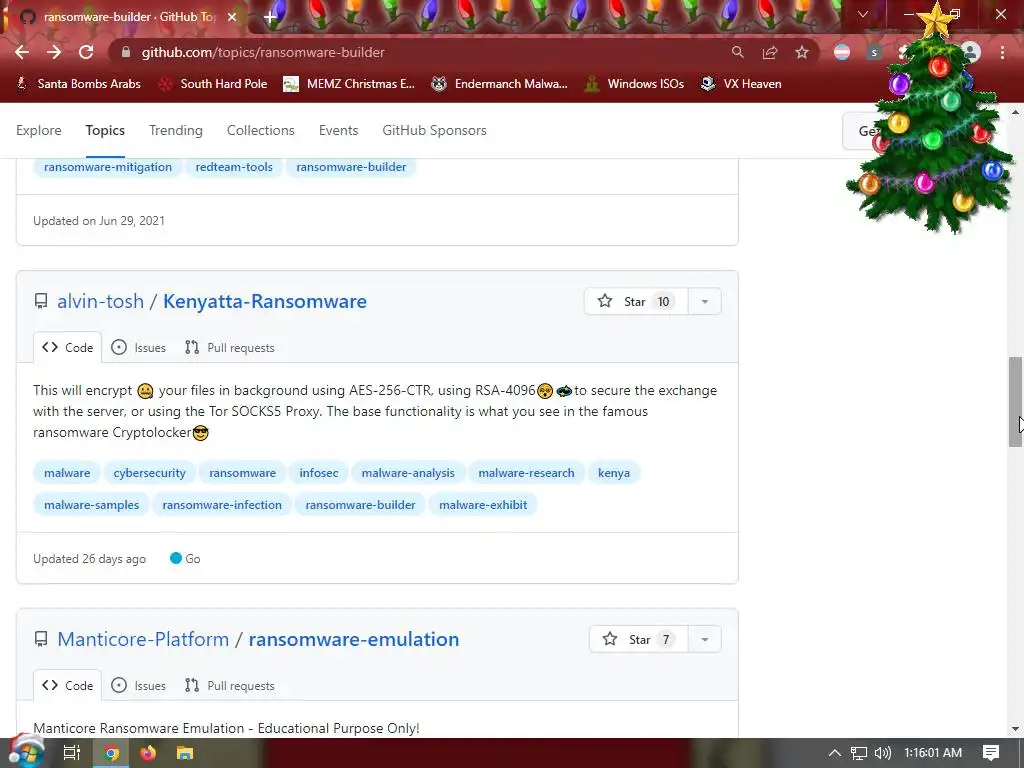1024x768 pixels.
Task: Open Collections
Action: click(261, 130)
